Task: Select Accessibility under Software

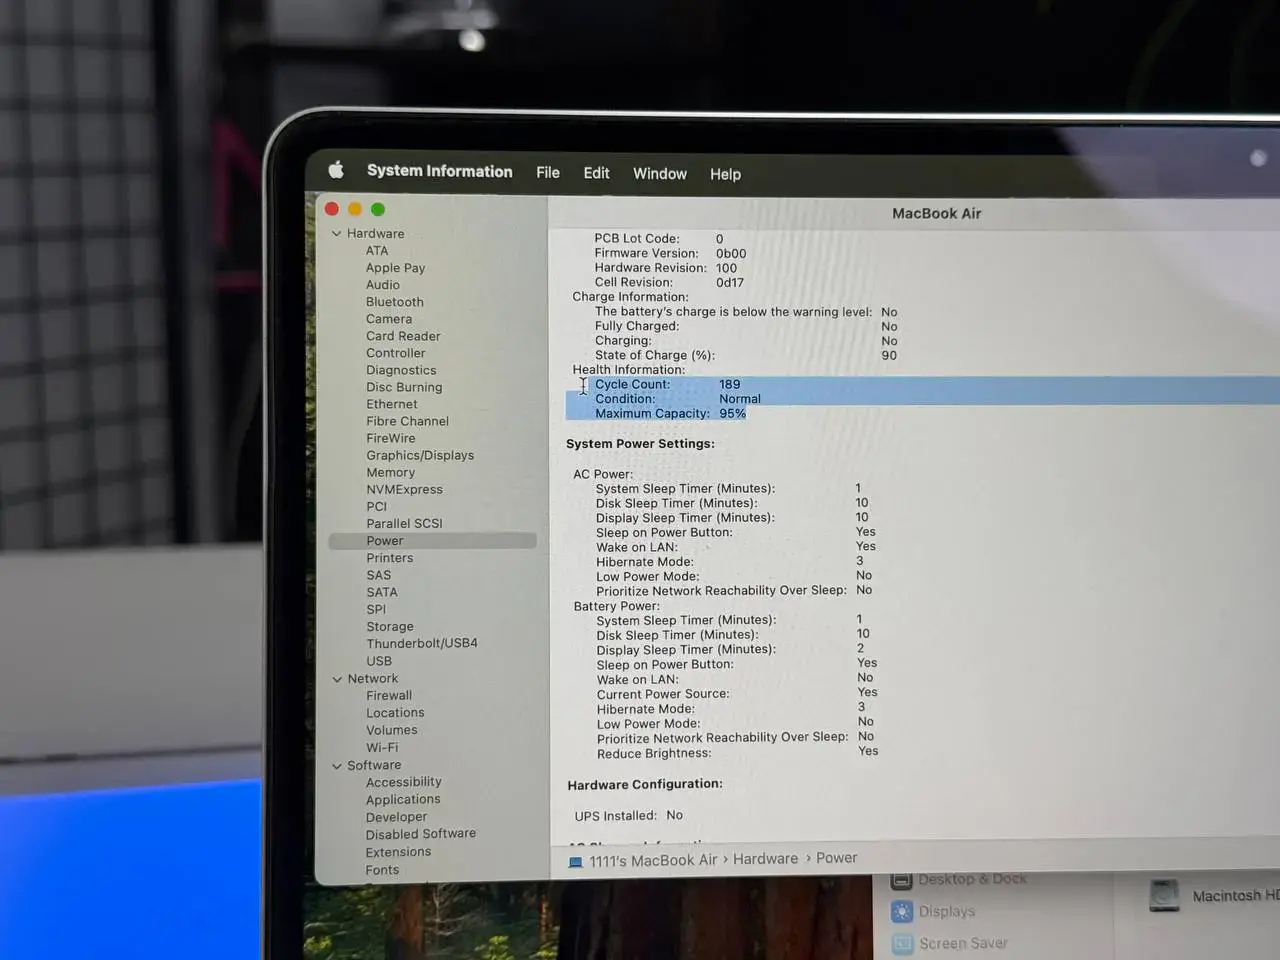Action: 403,782
